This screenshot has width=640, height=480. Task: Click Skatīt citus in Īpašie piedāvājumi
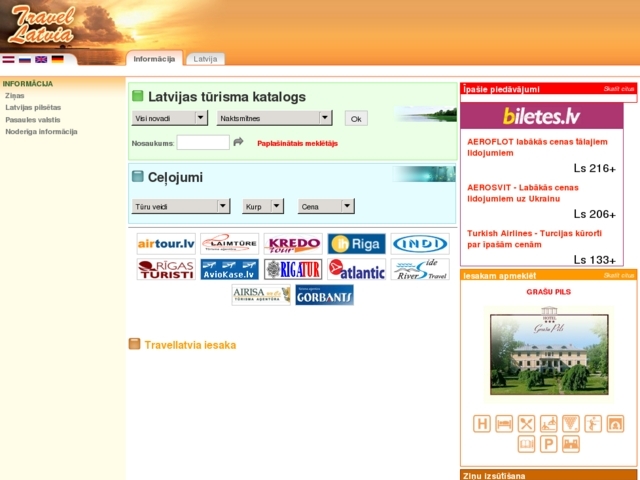coord(619,89)
